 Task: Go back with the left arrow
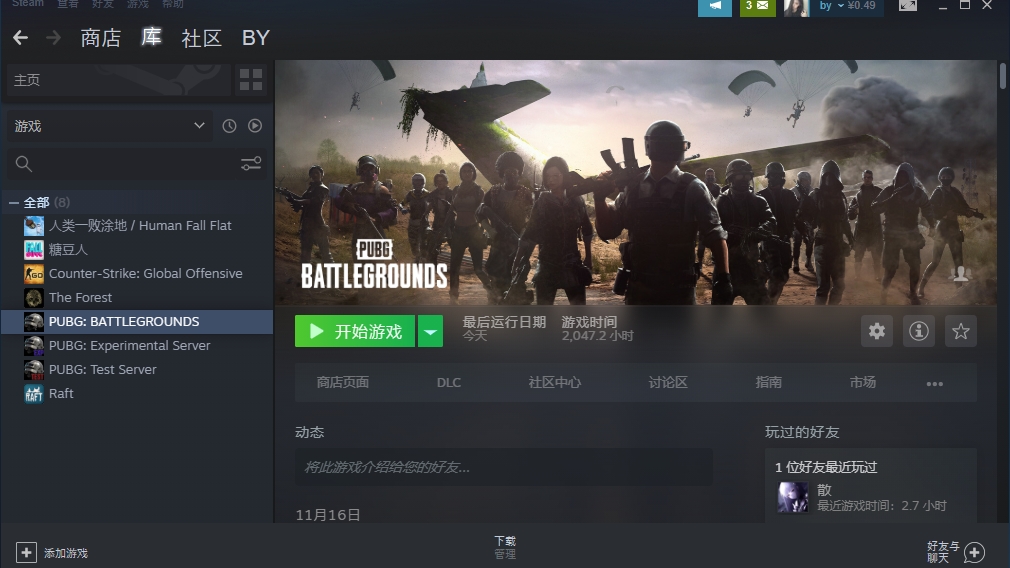pyautogui.click(x=21, y=38)
